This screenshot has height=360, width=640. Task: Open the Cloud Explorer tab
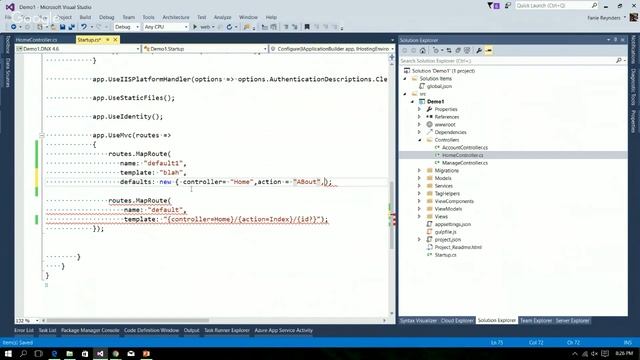pyautogui.click(x=457, y=320)
